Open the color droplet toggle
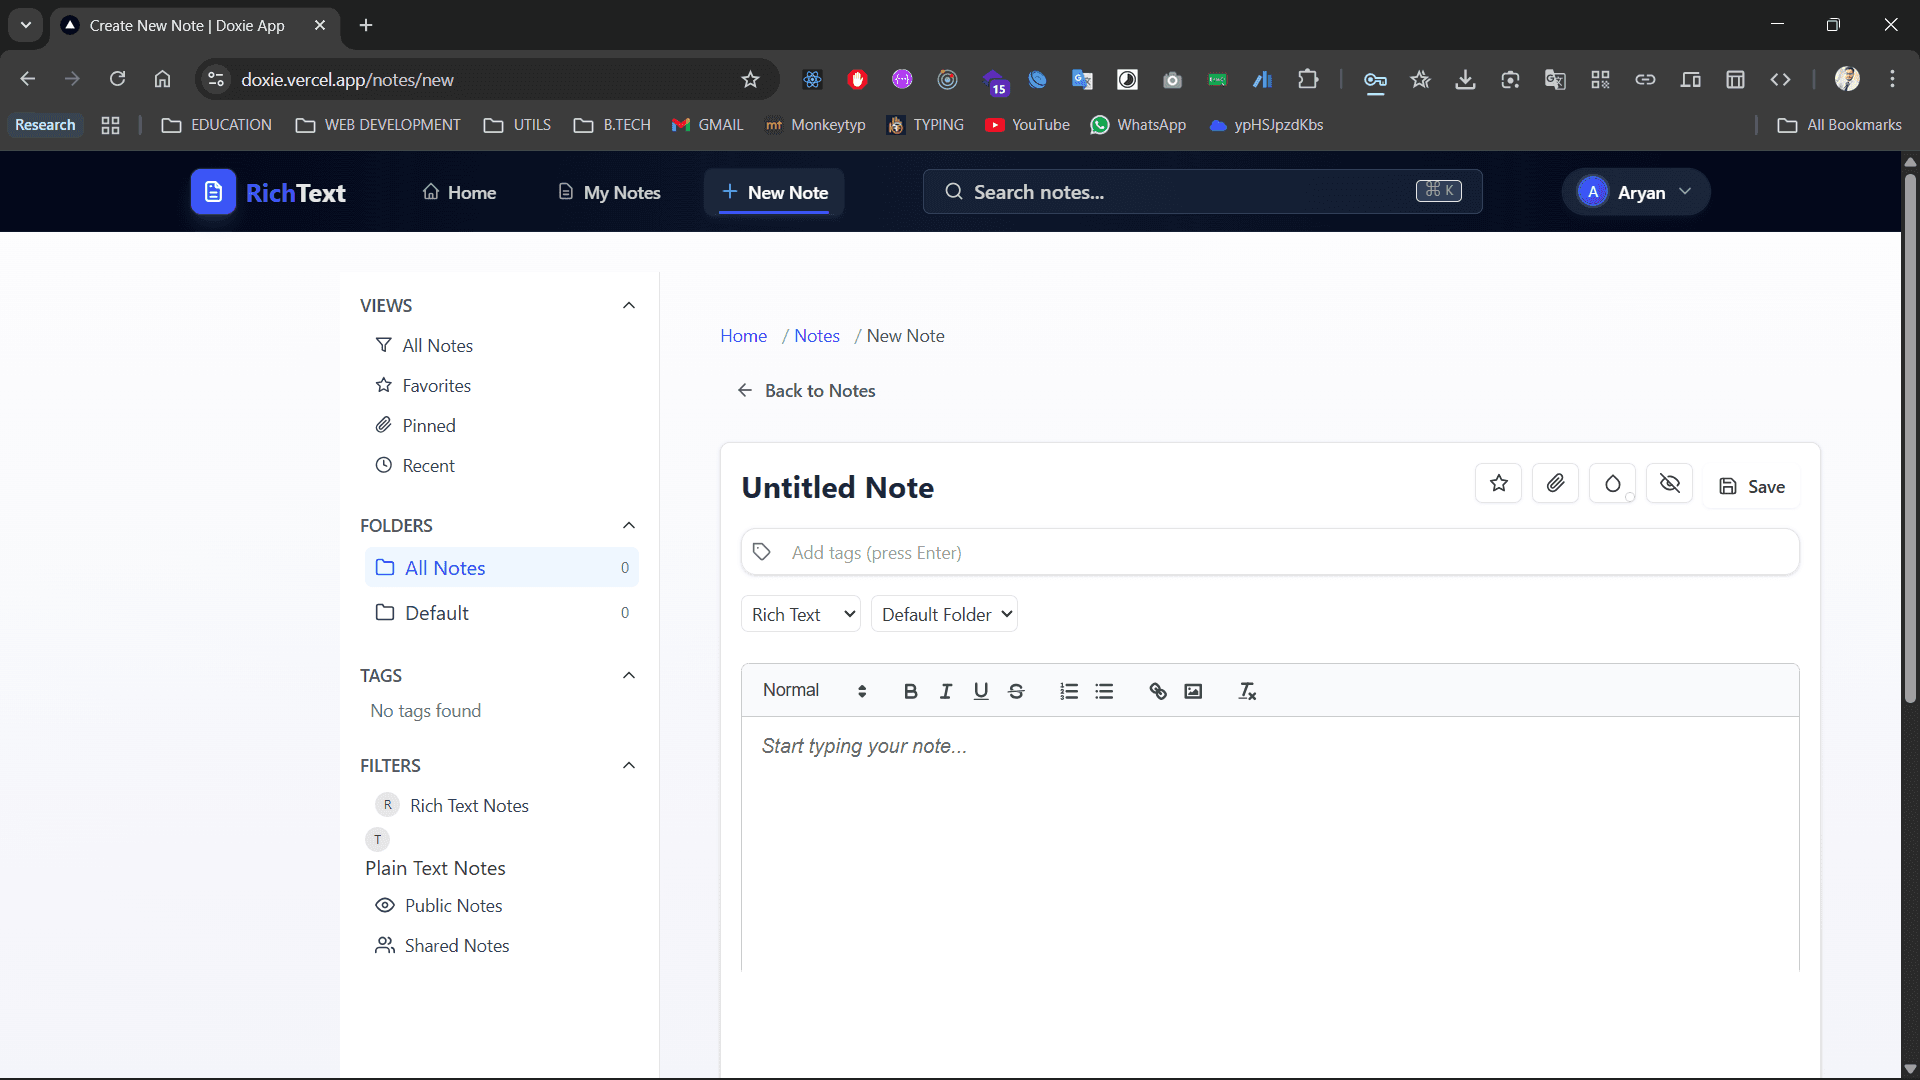This screenshot has height=1080, width=1920. 1612,483
